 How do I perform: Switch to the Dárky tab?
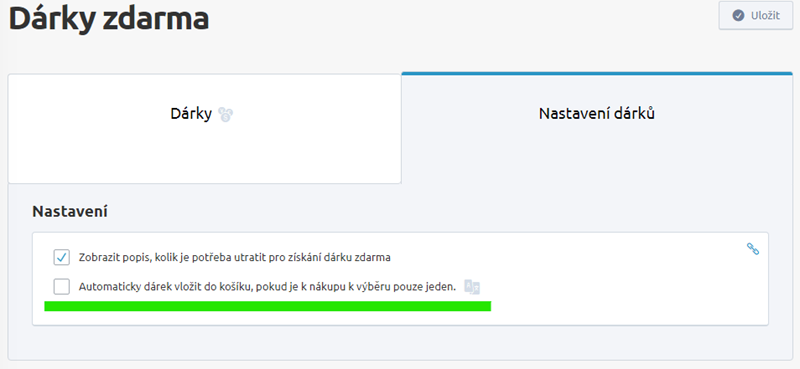click(x=205, y=129)
